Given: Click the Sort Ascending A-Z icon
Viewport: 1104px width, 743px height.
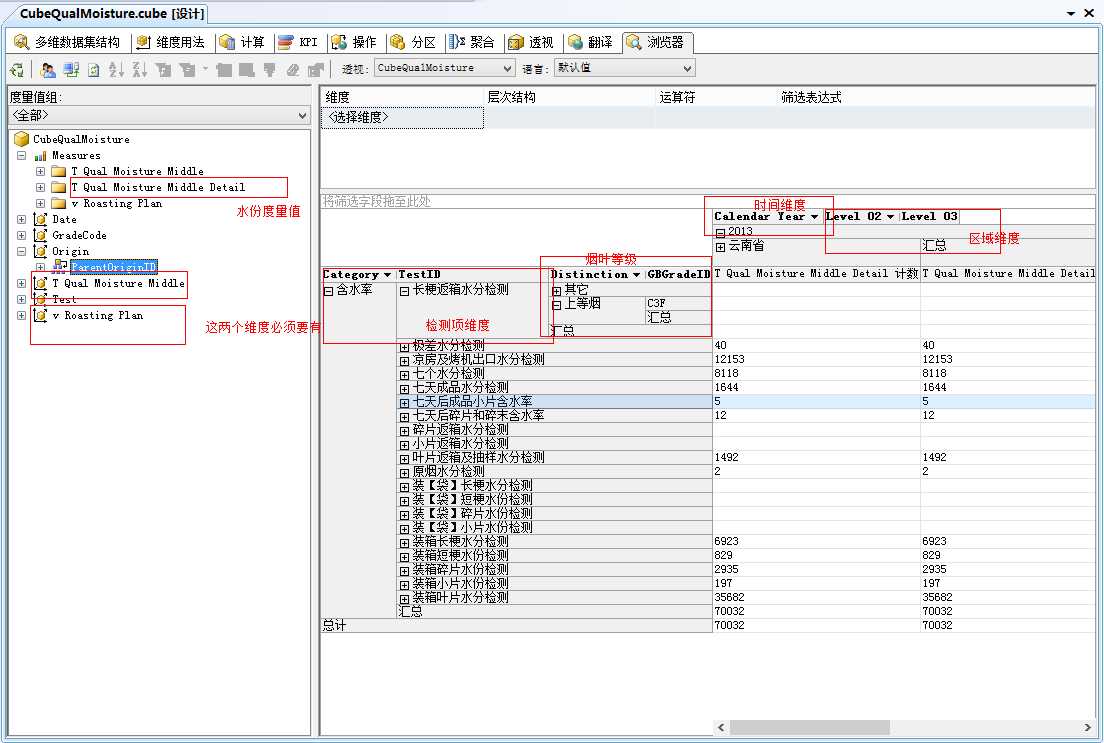Looking at the screenshot, I should (x=116, y=69).
